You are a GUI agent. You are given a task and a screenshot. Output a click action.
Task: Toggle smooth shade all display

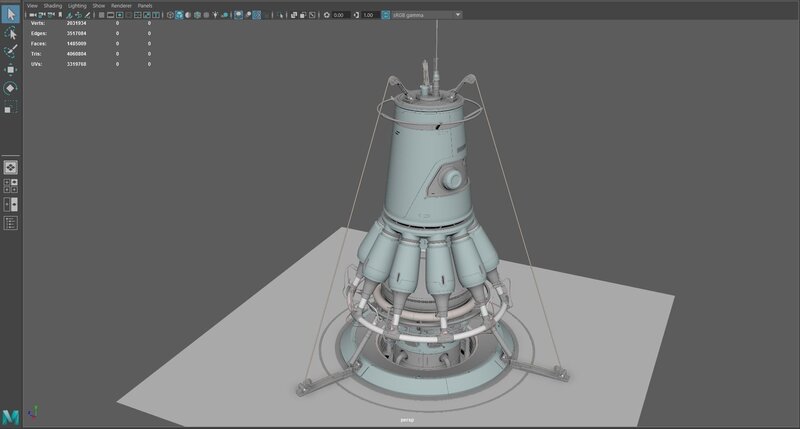pyautogui.click(x=181, y=15)
